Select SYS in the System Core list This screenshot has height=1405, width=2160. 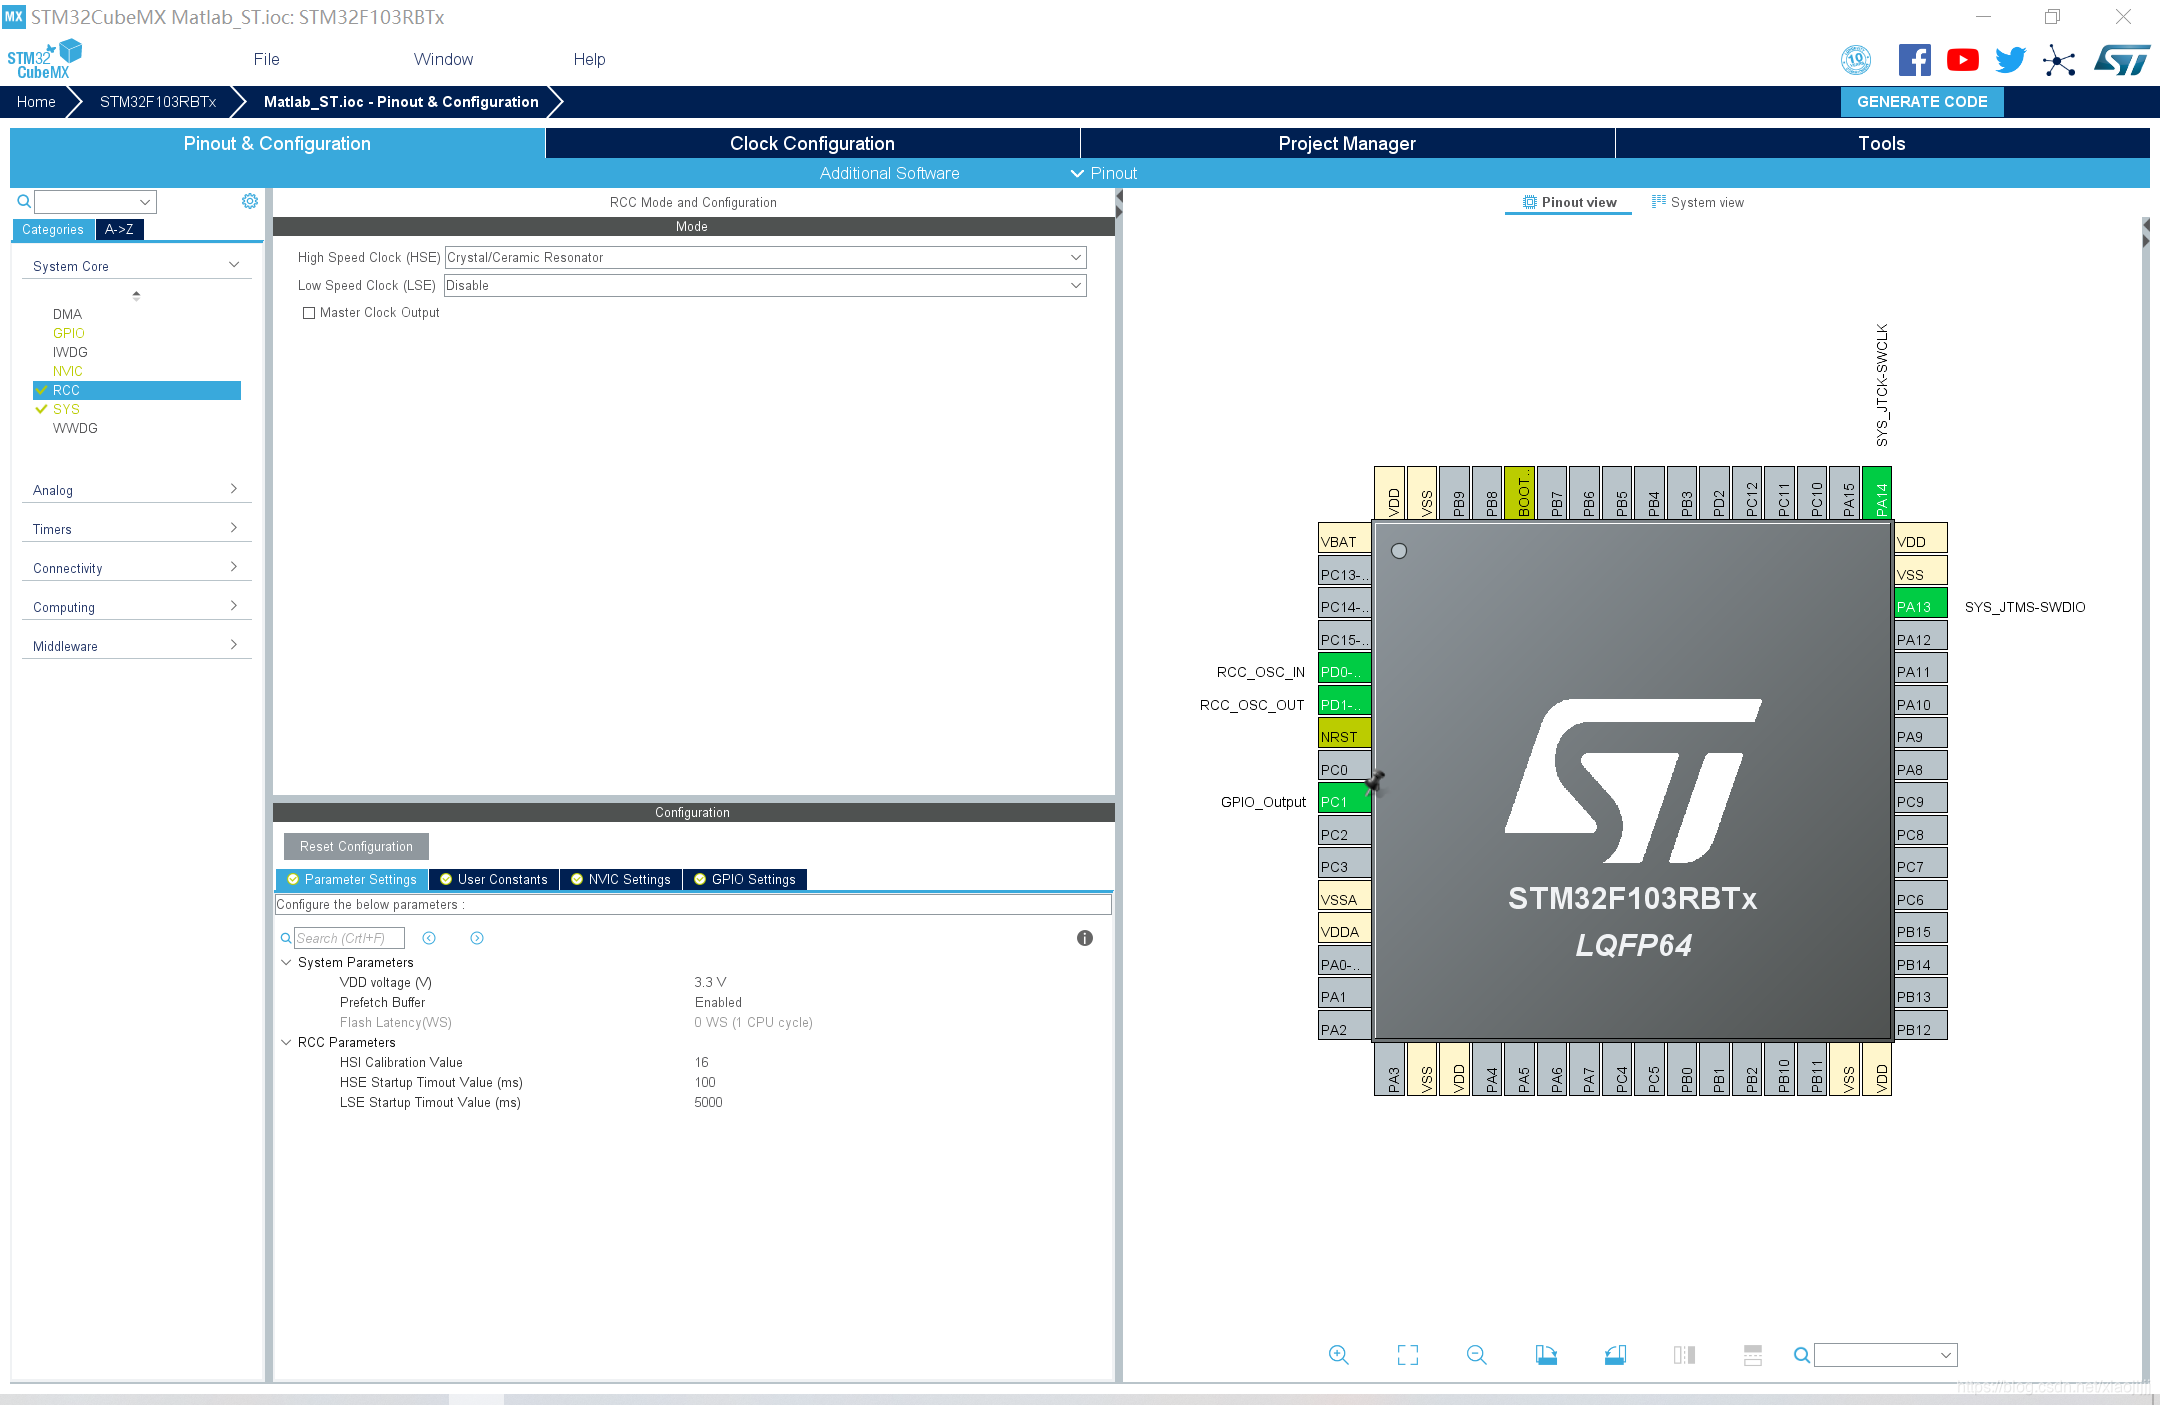[66, 409]
